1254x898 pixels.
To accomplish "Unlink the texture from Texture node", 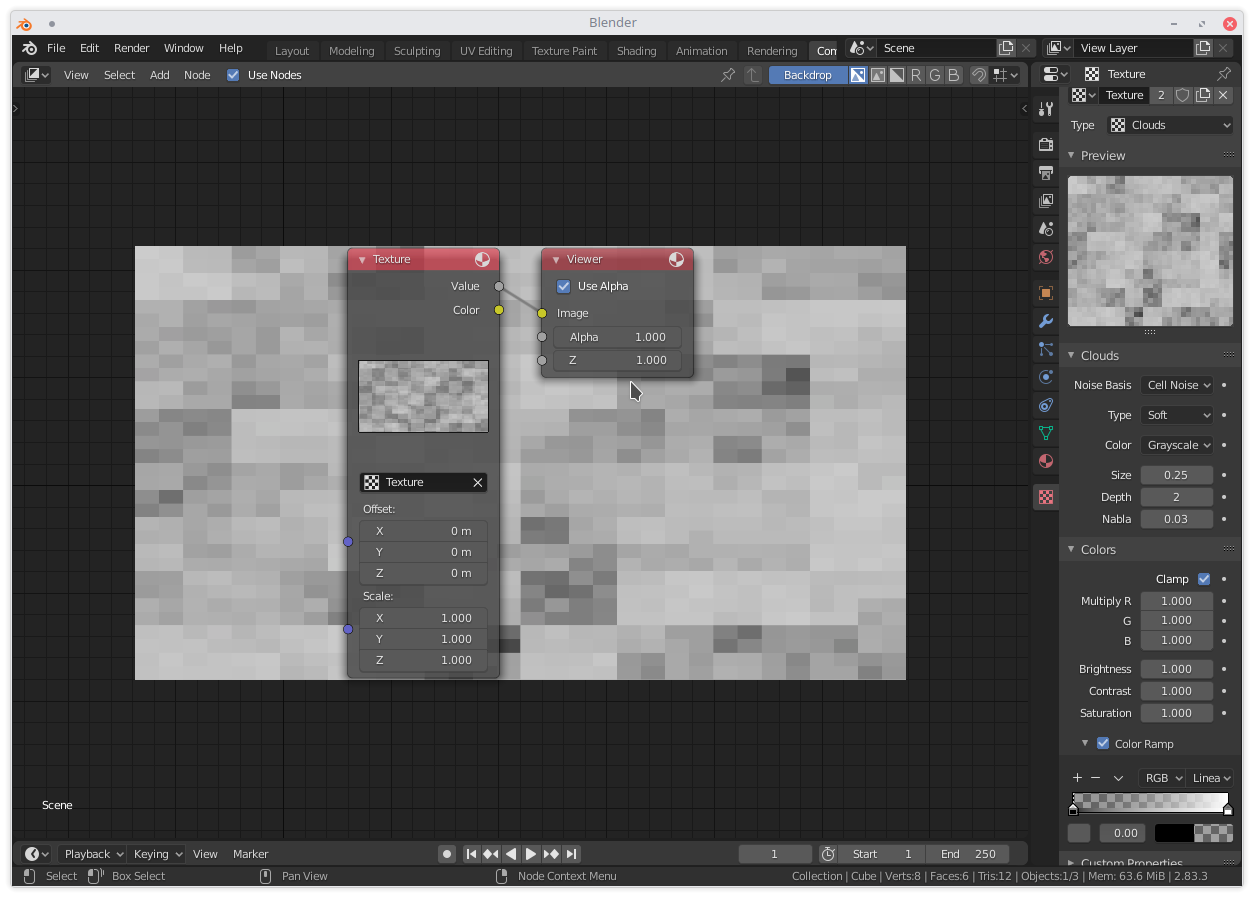I will (x=478, y=483).
